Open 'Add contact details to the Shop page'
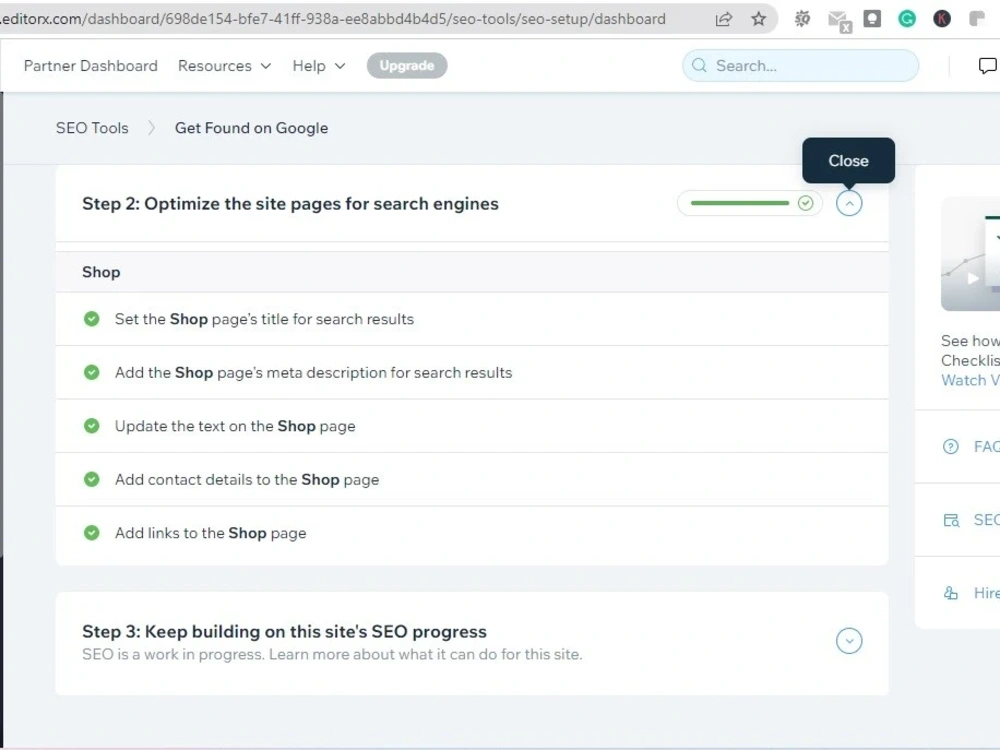Screen dimensions: 1000x750 pos(472,480)
